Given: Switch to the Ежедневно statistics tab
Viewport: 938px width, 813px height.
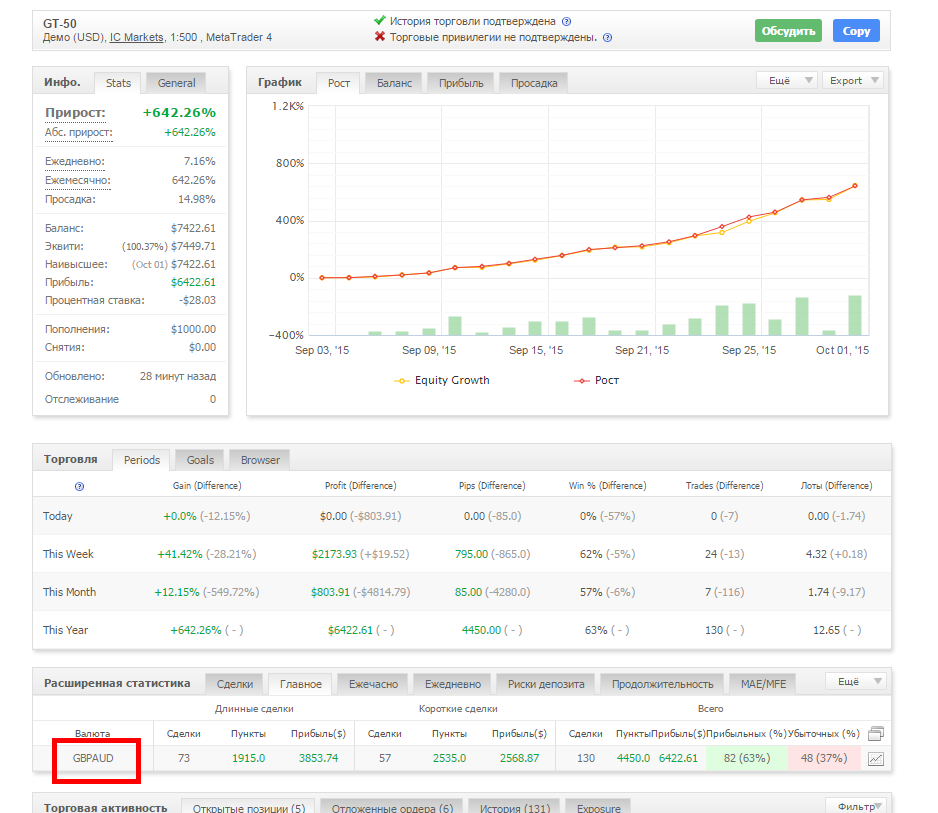Looking at the screenshot, I should point(452,684).
